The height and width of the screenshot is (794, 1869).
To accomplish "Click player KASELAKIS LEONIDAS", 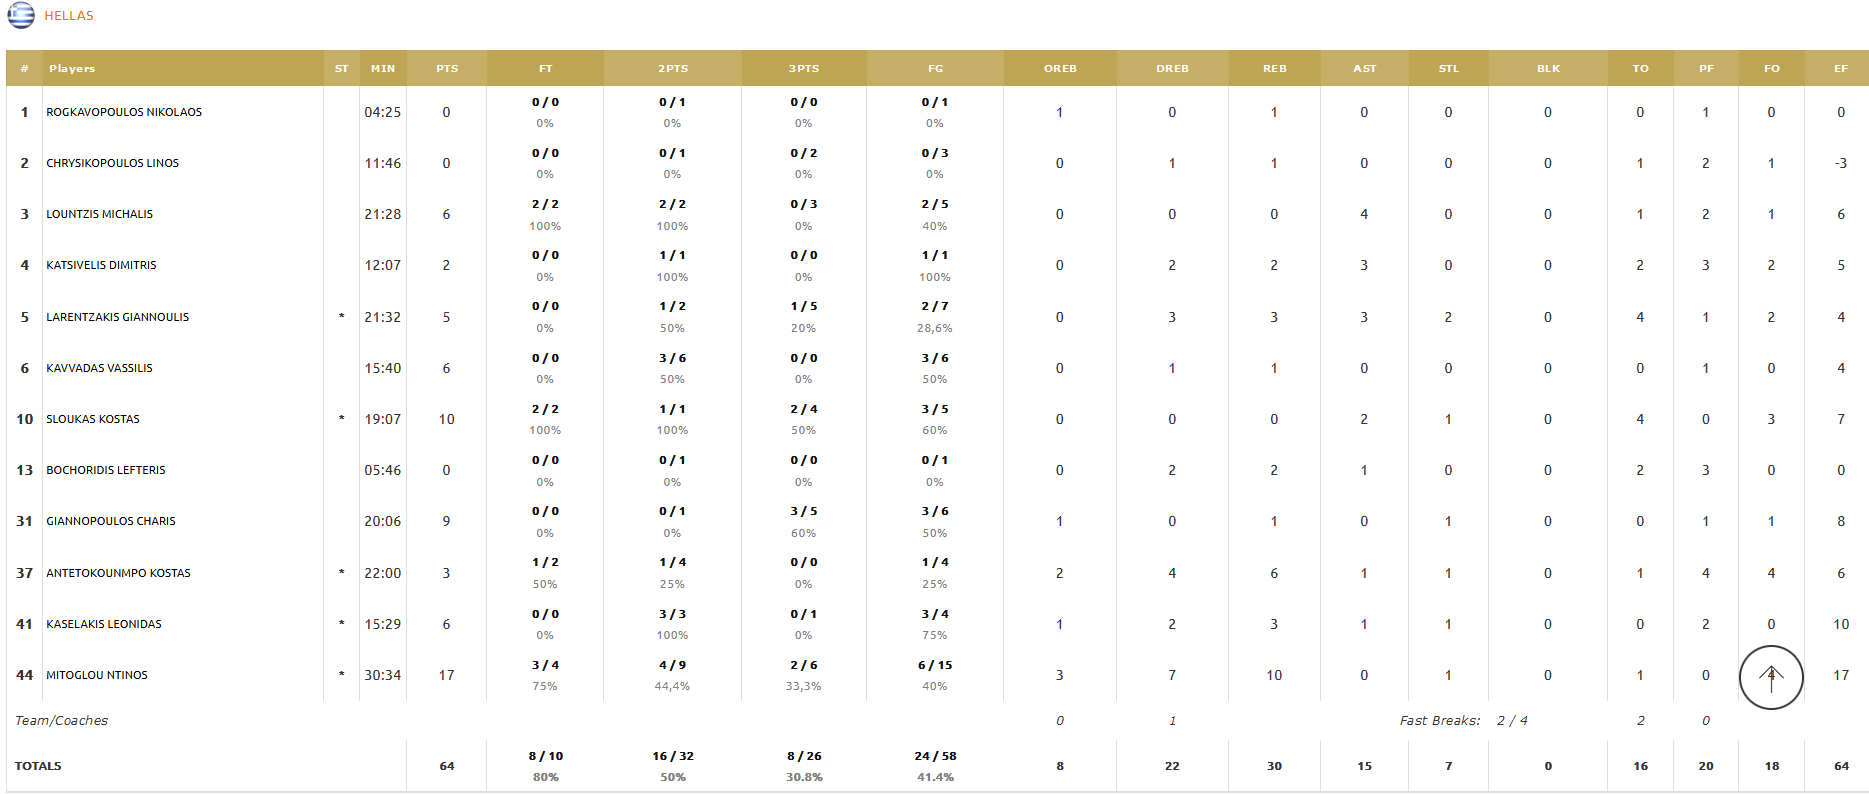I will click(x=104, y=624).
